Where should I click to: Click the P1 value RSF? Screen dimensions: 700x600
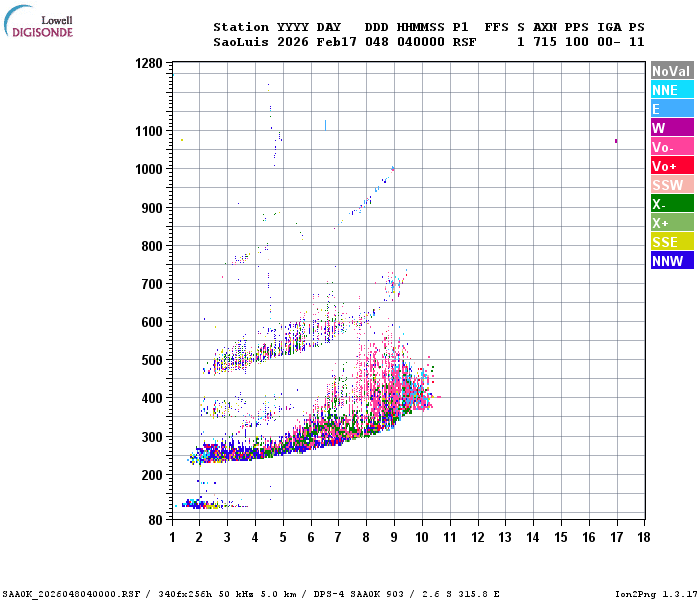point(464,42)
